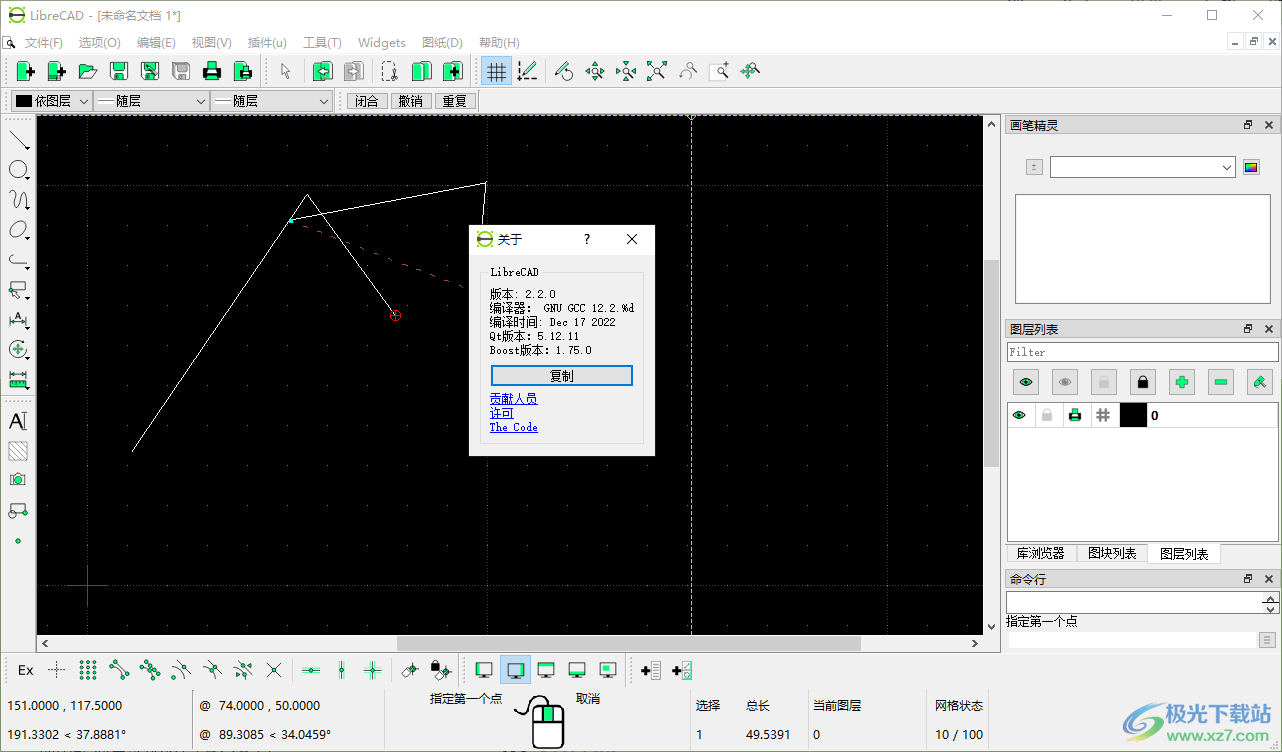Close the 关于 dialog

[632, 239]
